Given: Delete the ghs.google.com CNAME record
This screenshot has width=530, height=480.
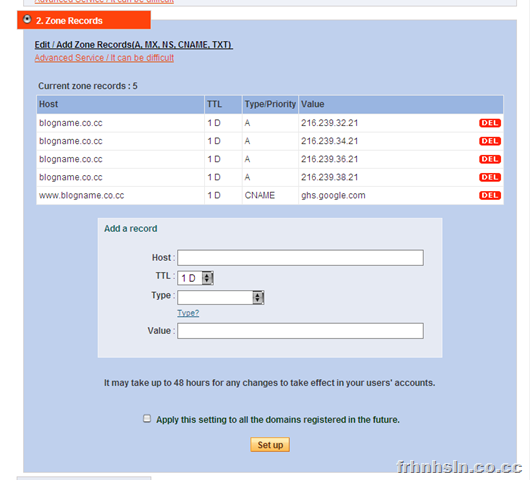Looking at the screenshot, I should pyautogui.click(x=489, y=195).
